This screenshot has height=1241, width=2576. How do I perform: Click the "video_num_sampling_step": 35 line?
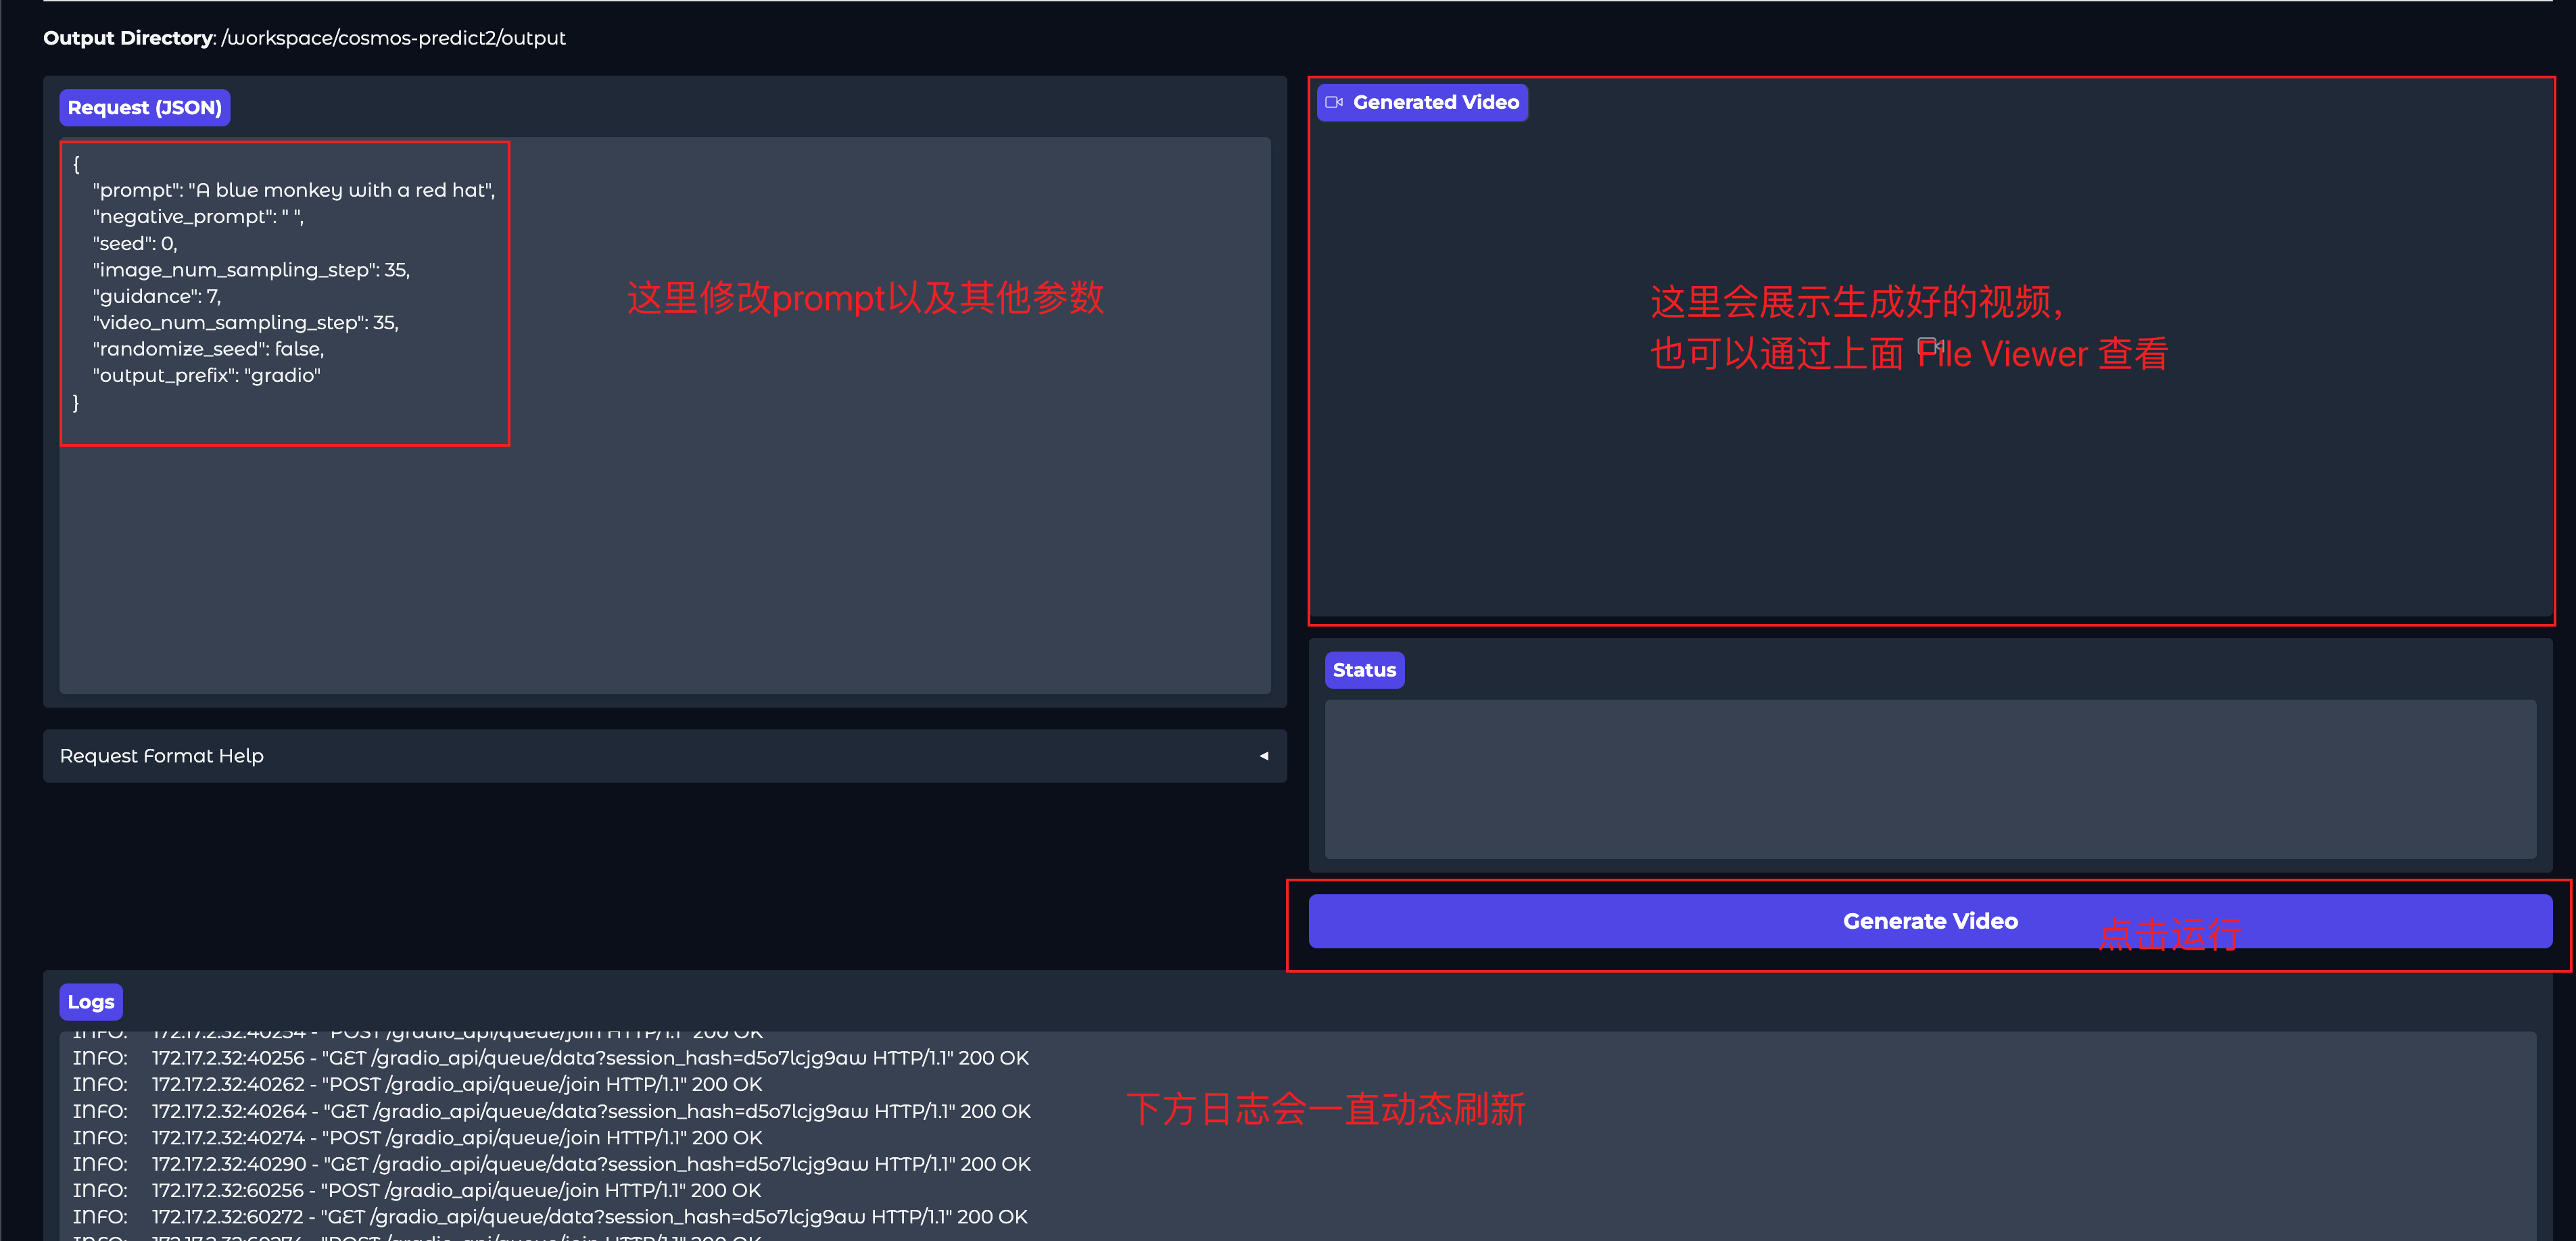pyautogui.click(x=245, y=323)
